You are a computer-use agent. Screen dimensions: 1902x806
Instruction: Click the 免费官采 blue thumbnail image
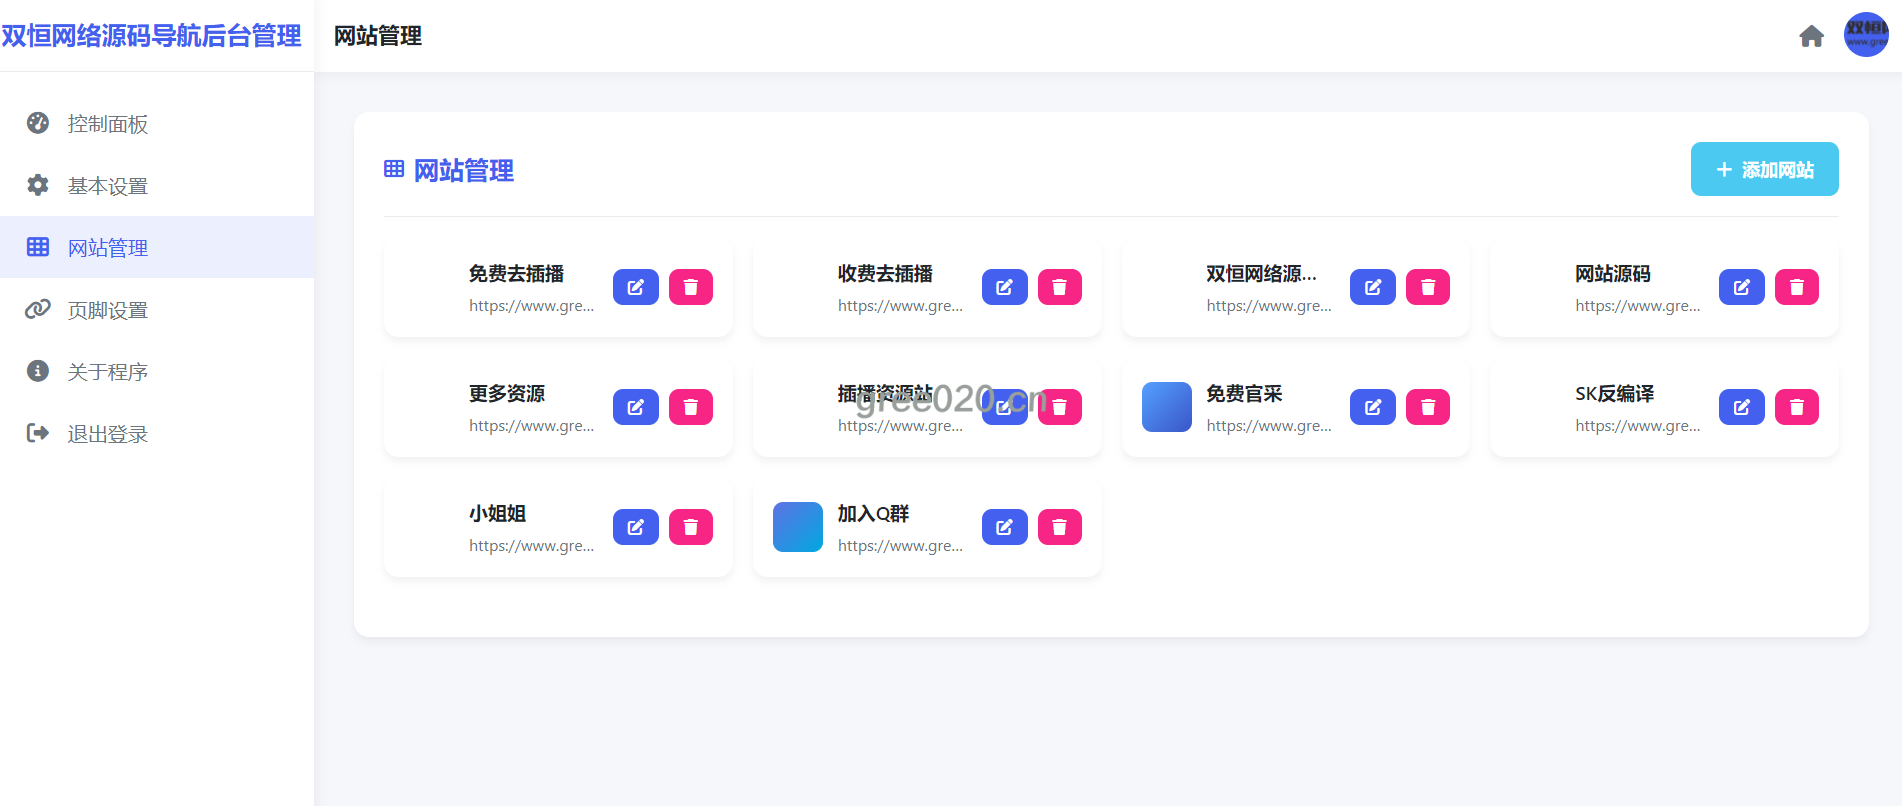[1166, 407]
